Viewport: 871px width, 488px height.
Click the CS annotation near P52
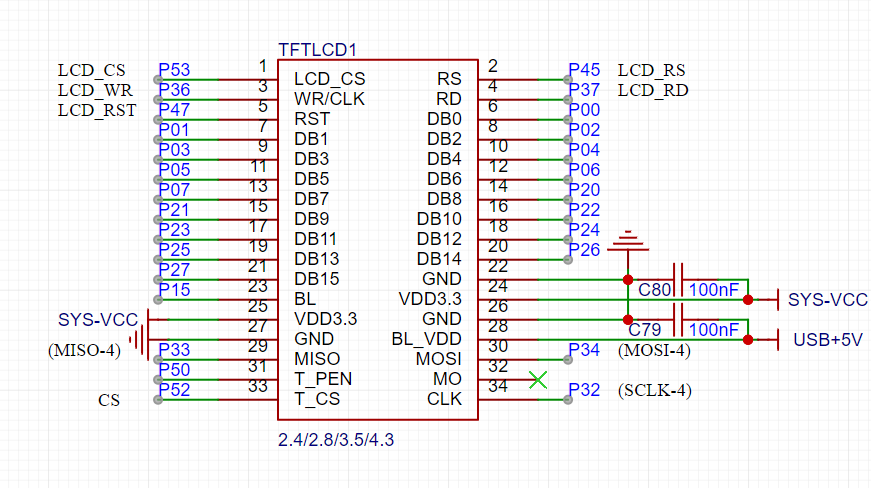coord(109,400)
